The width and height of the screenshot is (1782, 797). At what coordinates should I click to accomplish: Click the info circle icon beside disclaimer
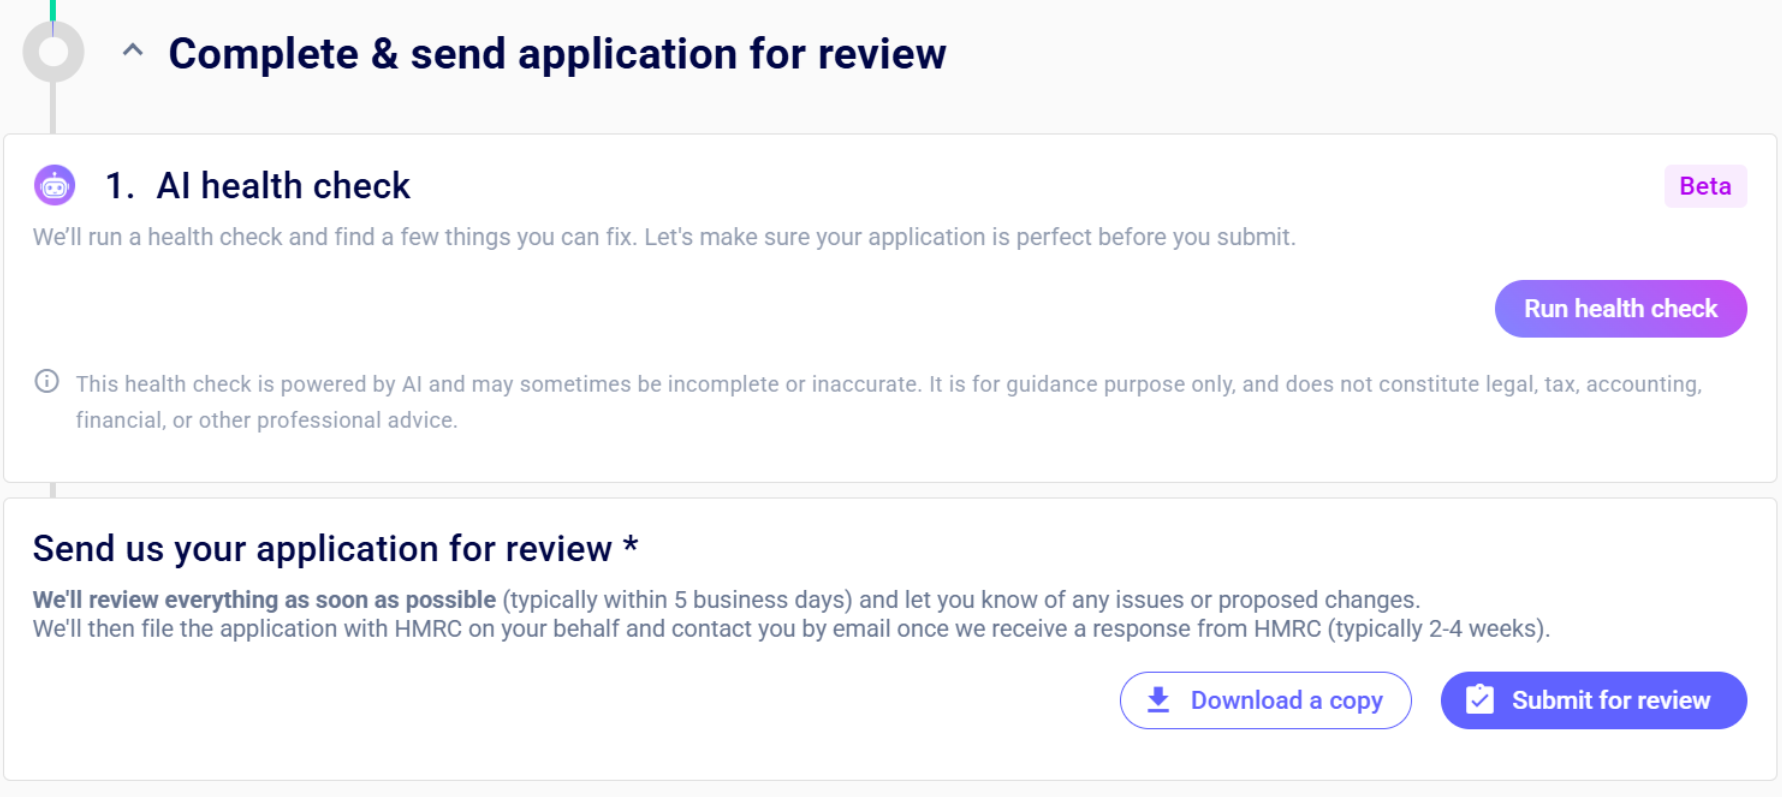tap(47, 381)
